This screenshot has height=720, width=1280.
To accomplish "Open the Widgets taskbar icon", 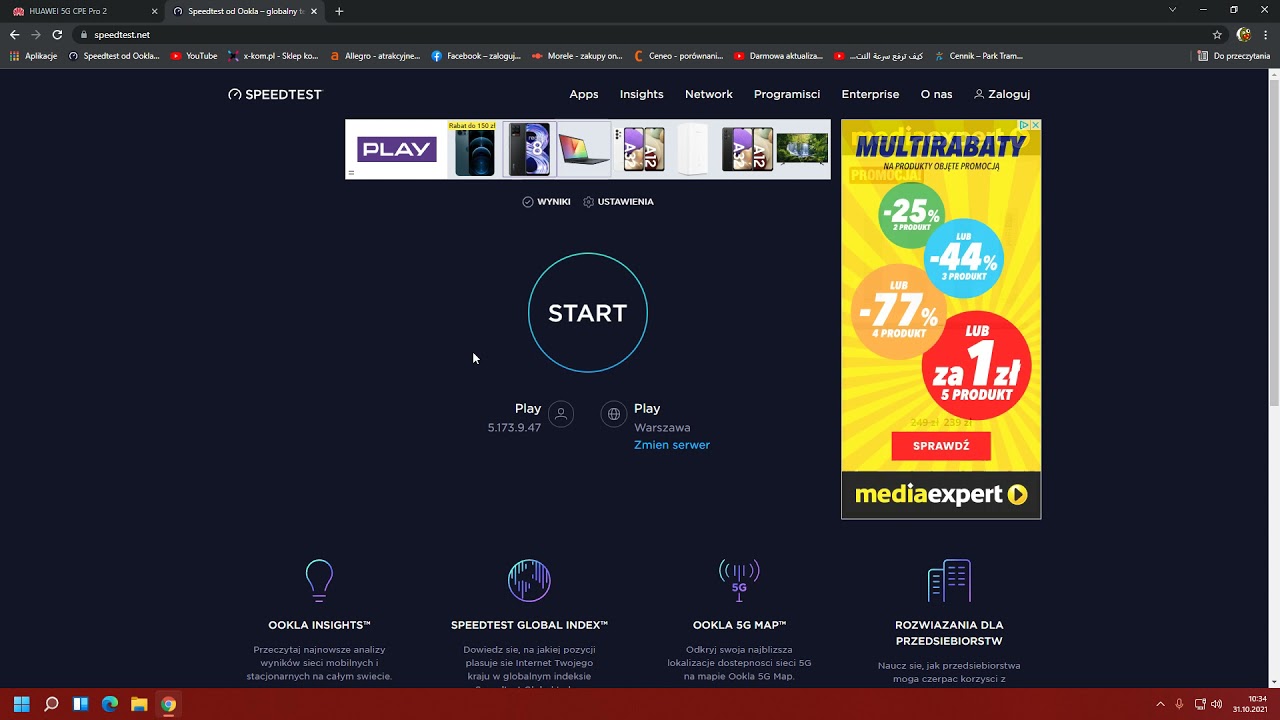I will click(x=81, y=704).
